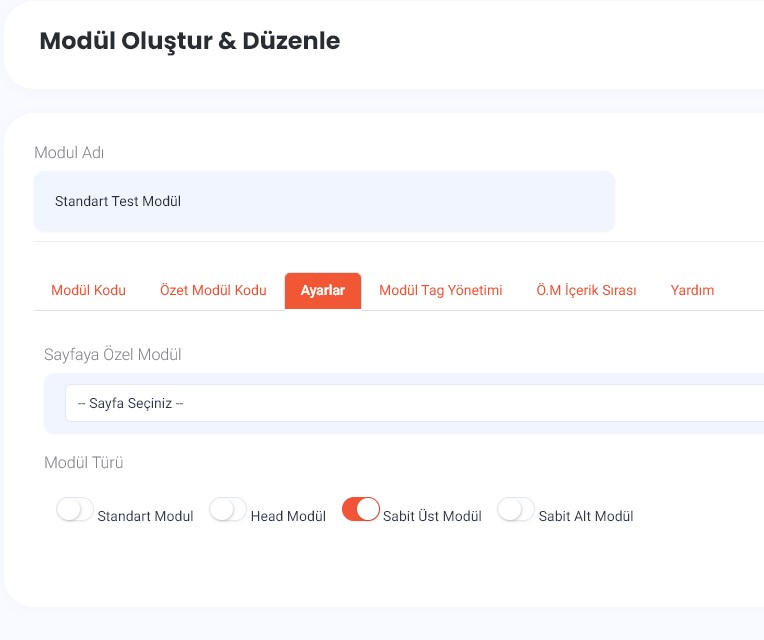Disable the Sabit Üst Modül toggle switch
764x640 pixels.
click(x=361, y=510)
